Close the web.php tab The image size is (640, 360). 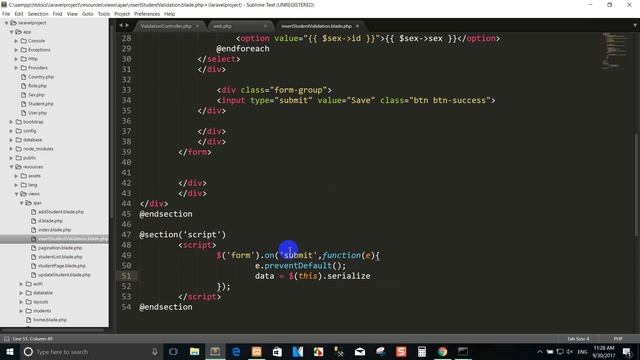coord(265,26)
